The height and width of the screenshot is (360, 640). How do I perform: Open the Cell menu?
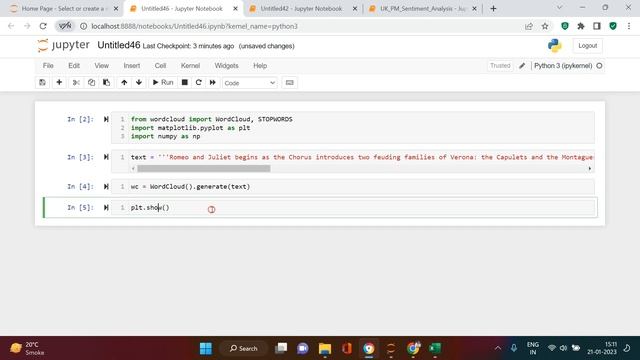pyautogui.click(x=160, y=66)
